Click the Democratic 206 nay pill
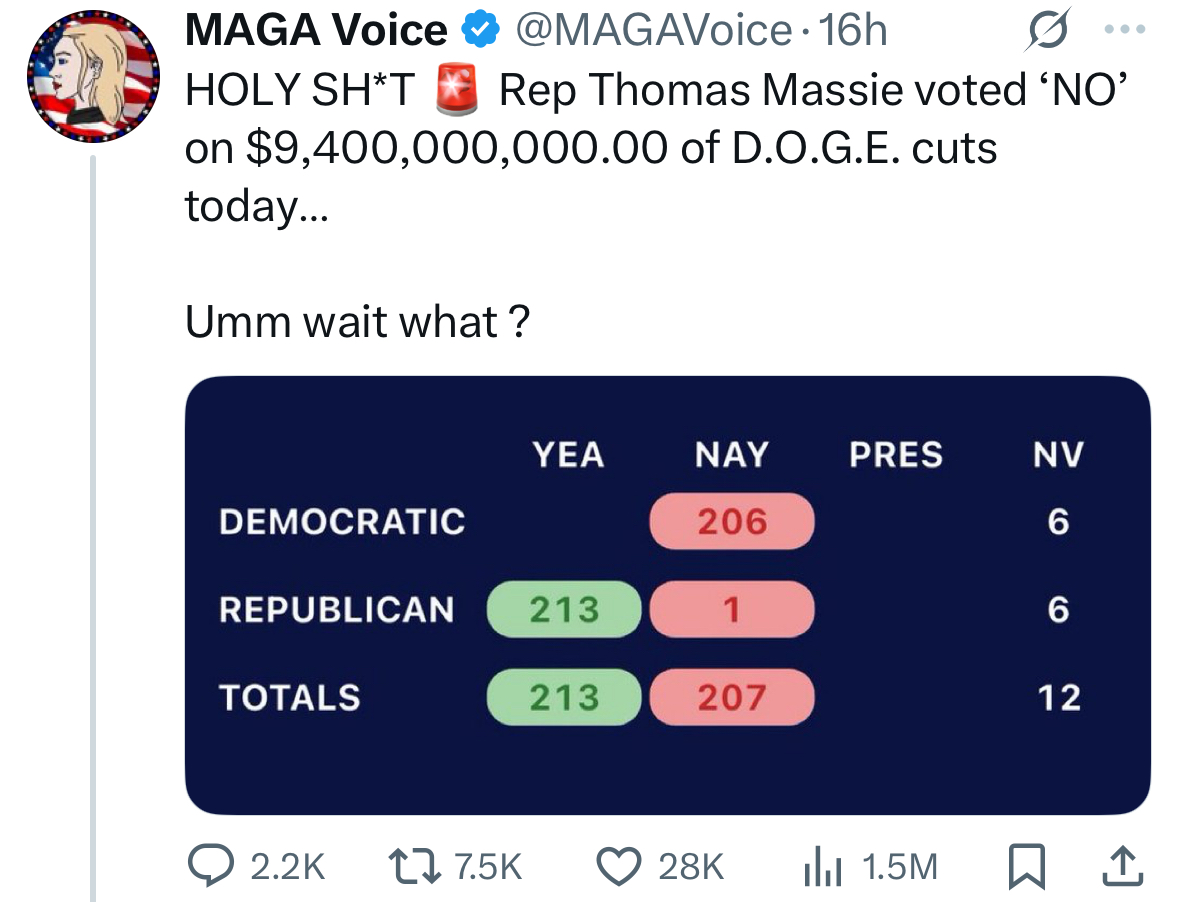The image size is (1179, 902). [x=732, y=521]
